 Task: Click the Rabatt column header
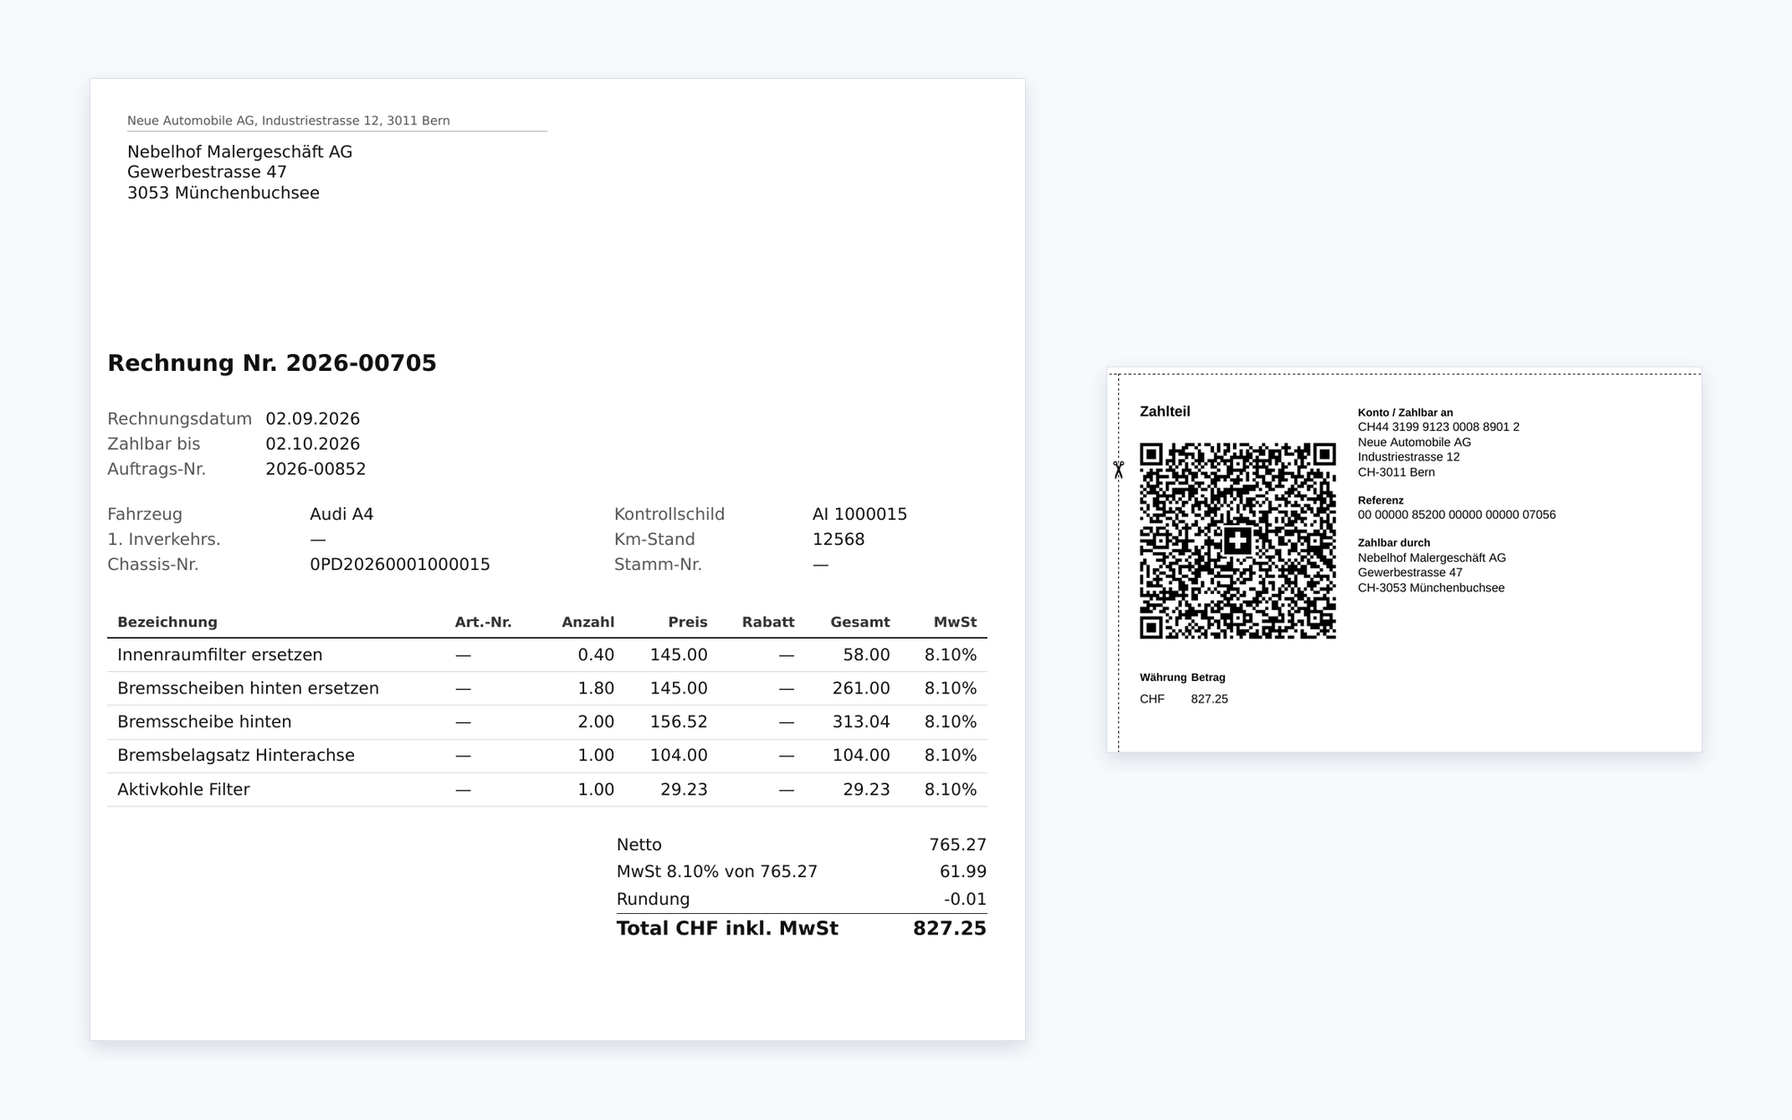[x=768, y=622]
